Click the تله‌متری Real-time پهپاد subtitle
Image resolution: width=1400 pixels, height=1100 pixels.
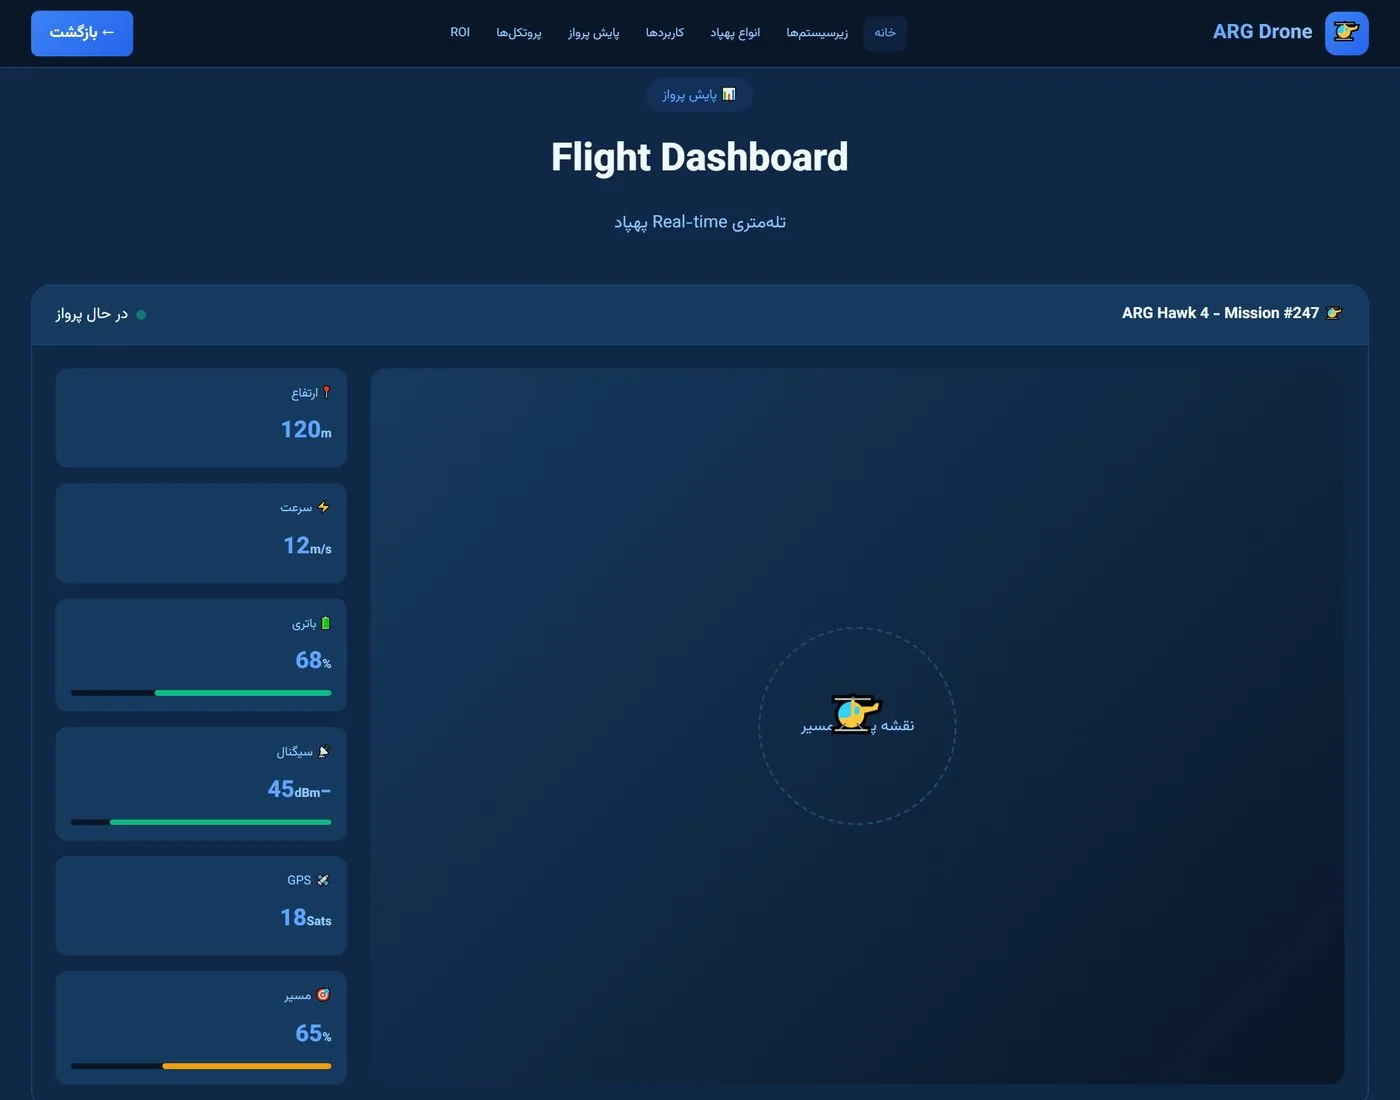point(700,222)
